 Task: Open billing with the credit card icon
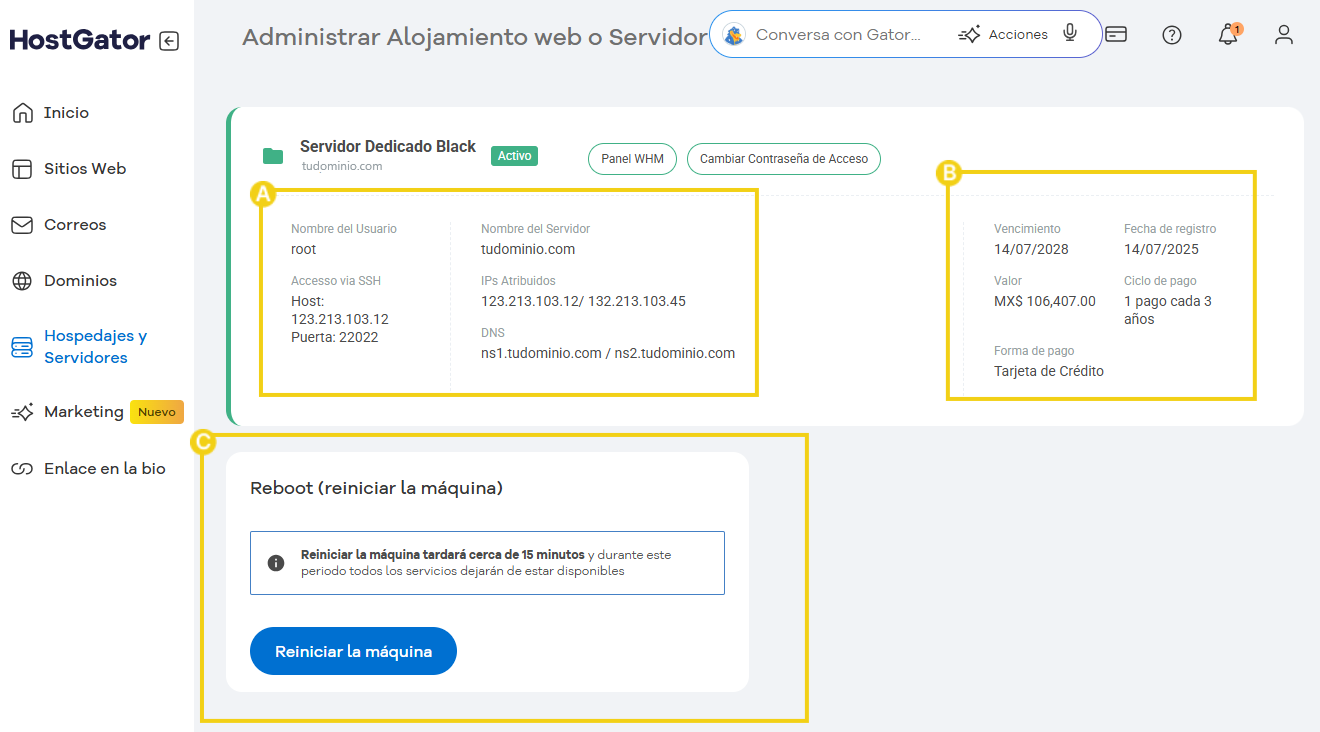(x=1116, y=33)
